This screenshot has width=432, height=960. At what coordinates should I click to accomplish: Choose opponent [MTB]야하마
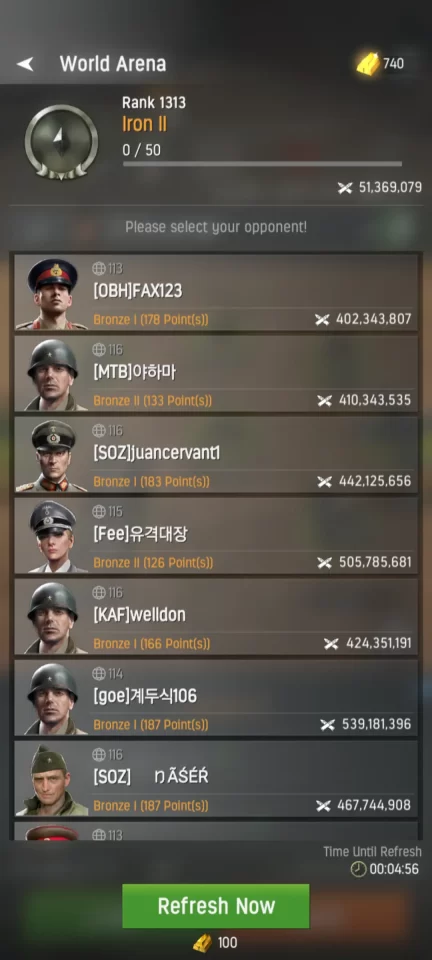[216, 374]
